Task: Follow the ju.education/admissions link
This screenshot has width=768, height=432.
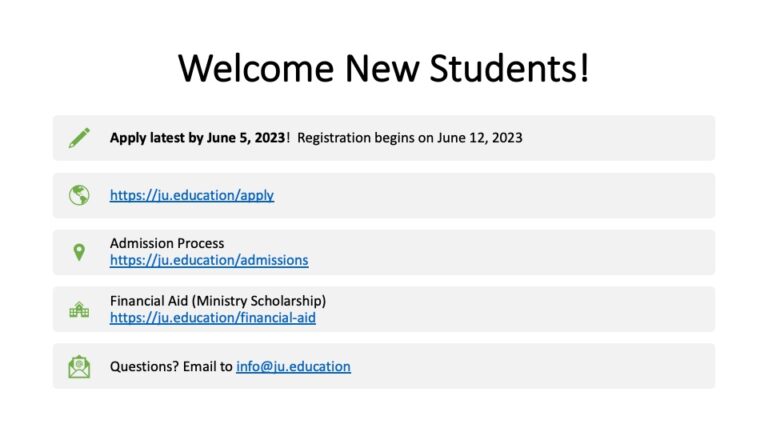Action: 209,260
